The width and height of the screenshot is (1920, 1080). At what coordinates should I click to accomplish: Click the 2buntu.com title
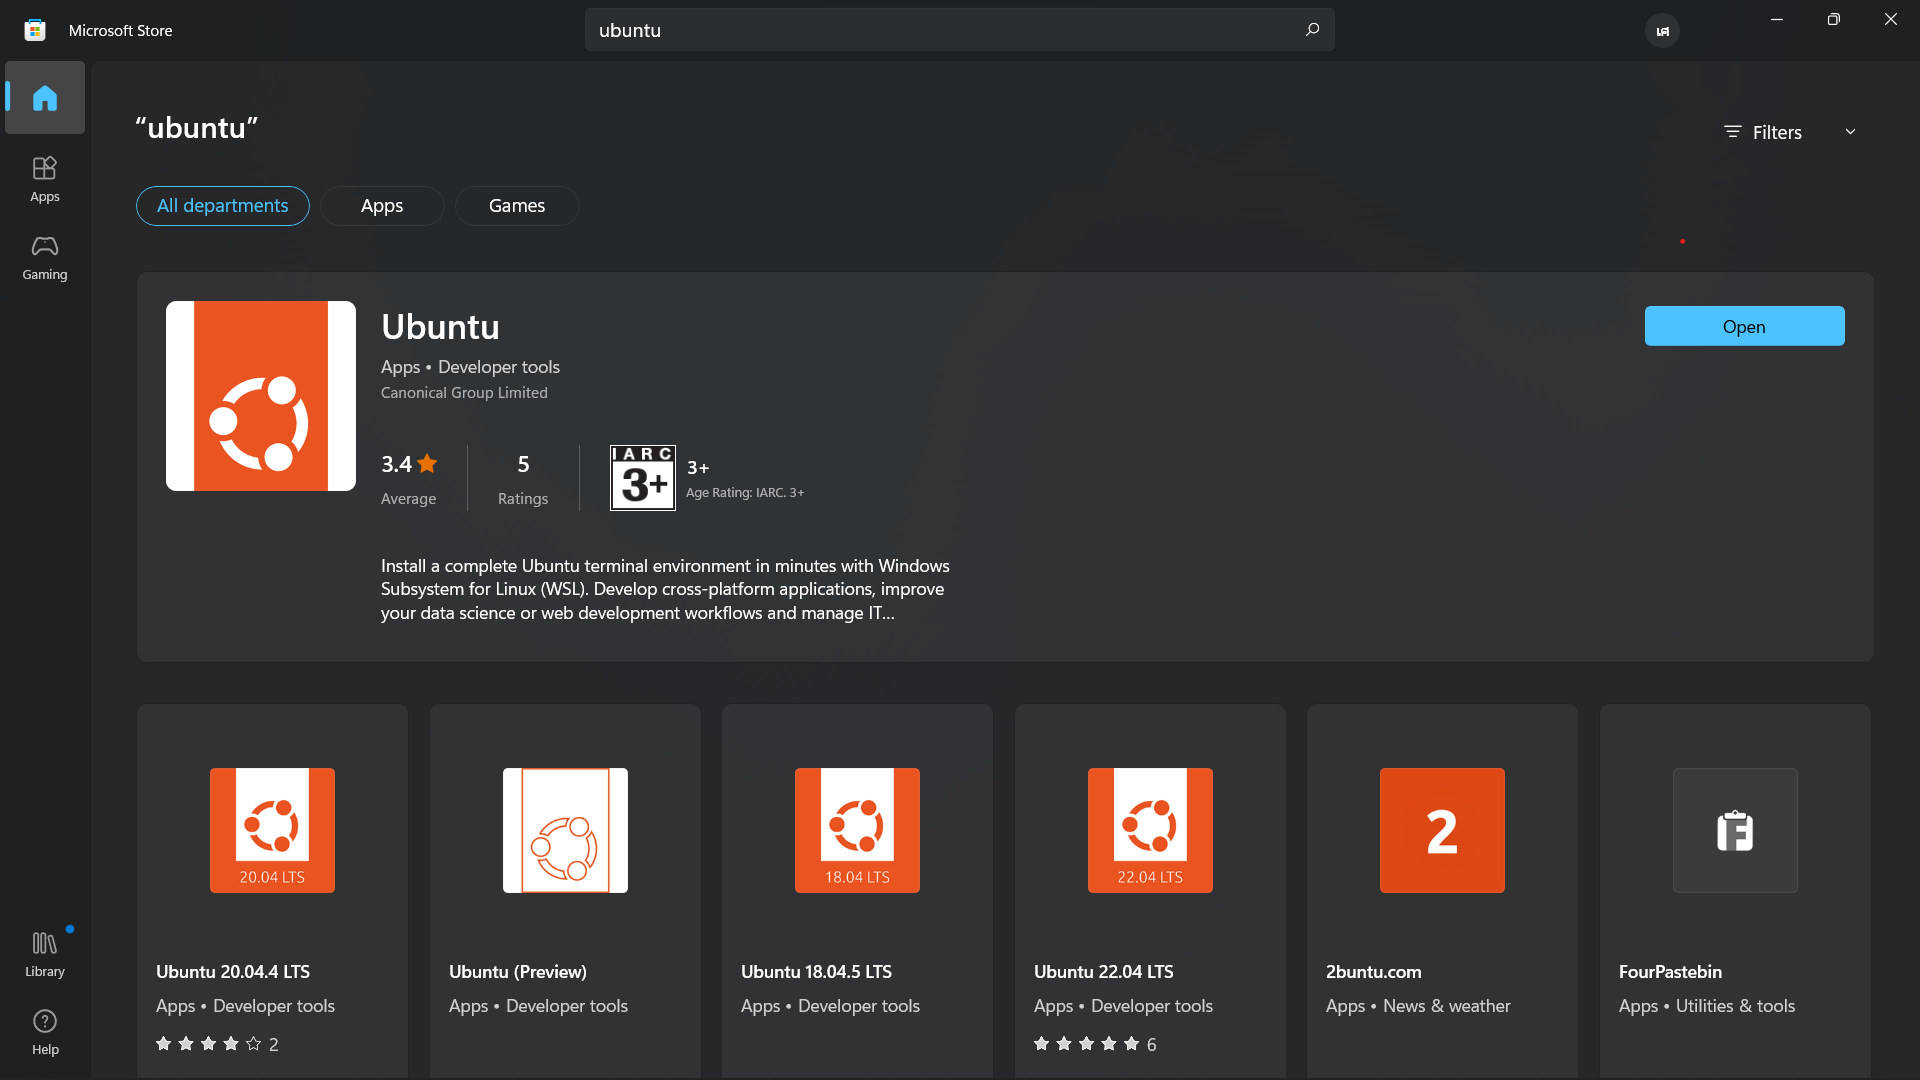1374,972
